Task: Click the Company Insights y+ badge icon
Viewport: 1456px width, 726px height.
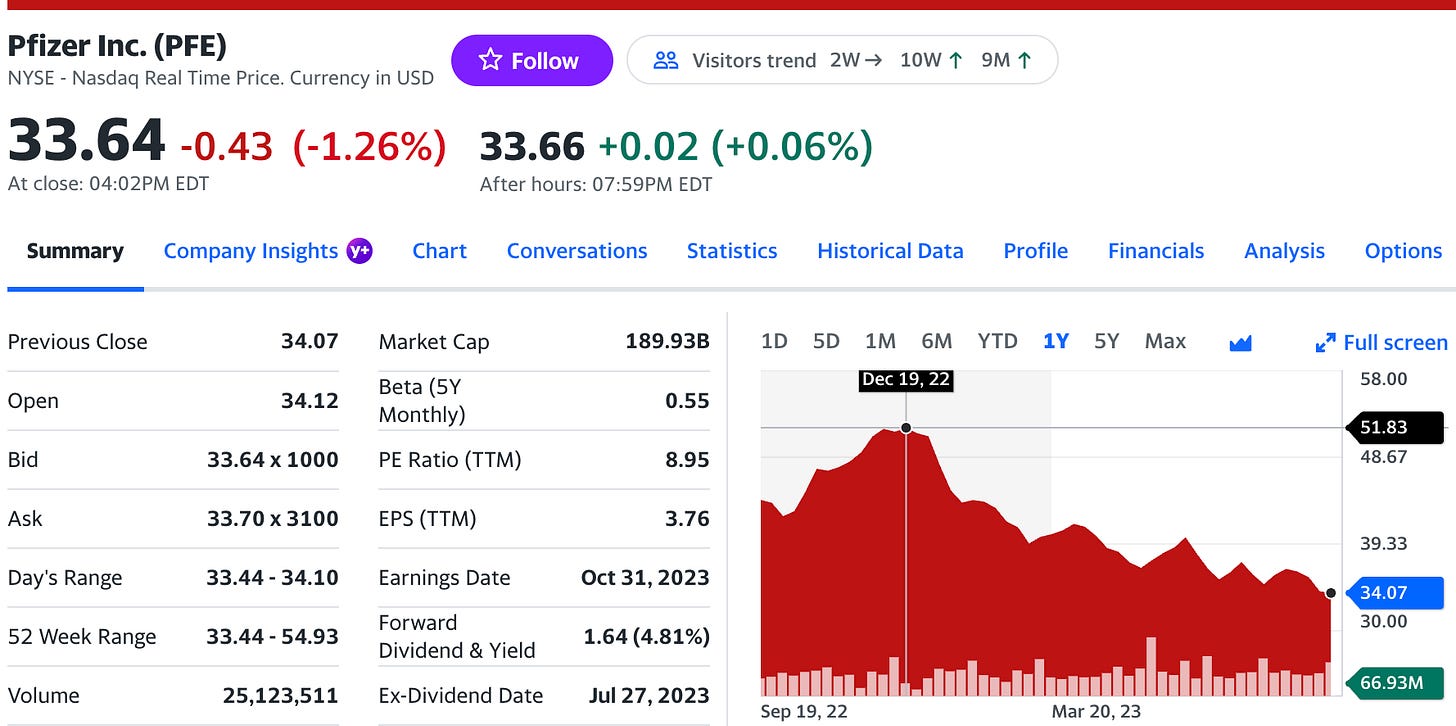Action: point(359,251)
